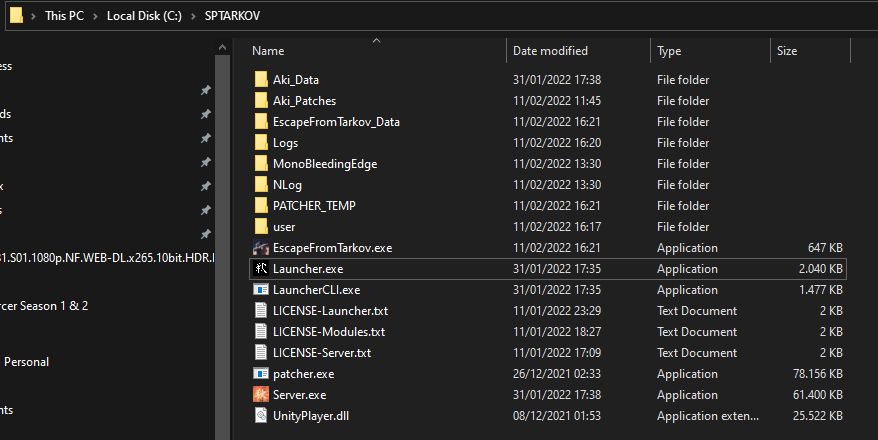The width and height of the screenshot is (878, 440).
Task: Select the MonoBleedingEdge folder name
Action: point(325,163)
